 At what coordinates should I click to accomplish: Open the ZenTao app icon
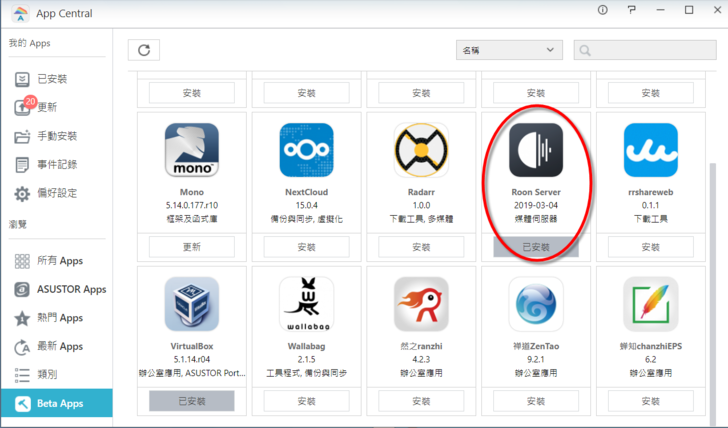(x=536, y=304)
